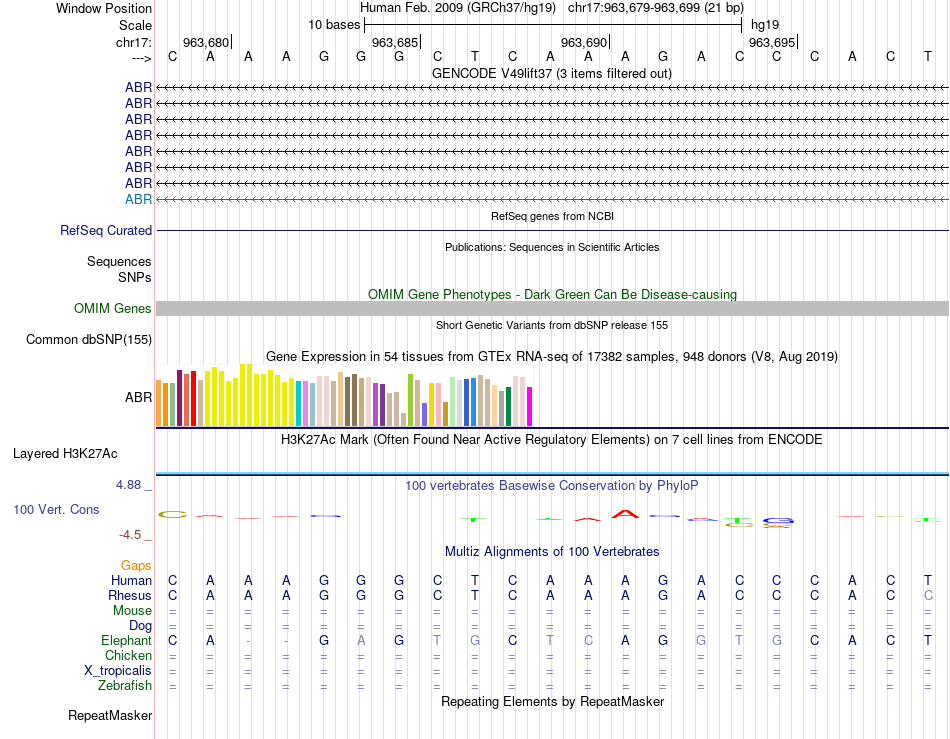Click the GTEx Gene Expression track title

tap(552, 356)
